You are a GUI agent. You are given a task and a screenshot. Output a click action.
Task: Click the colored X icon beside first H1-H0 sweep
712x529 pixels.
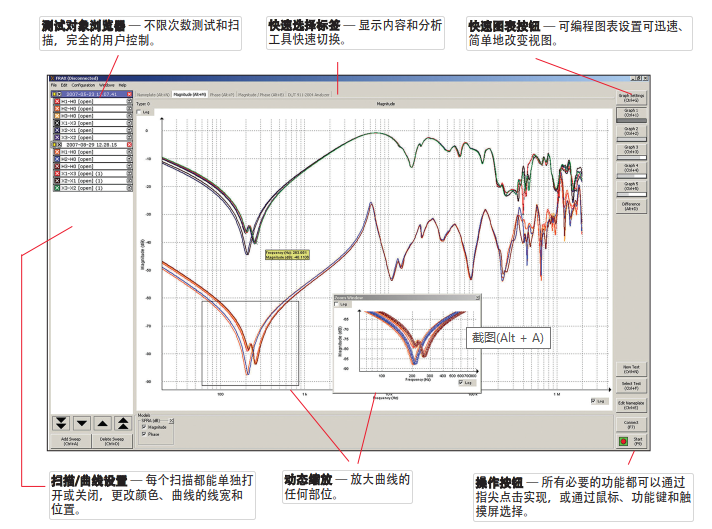pos(56,101)
